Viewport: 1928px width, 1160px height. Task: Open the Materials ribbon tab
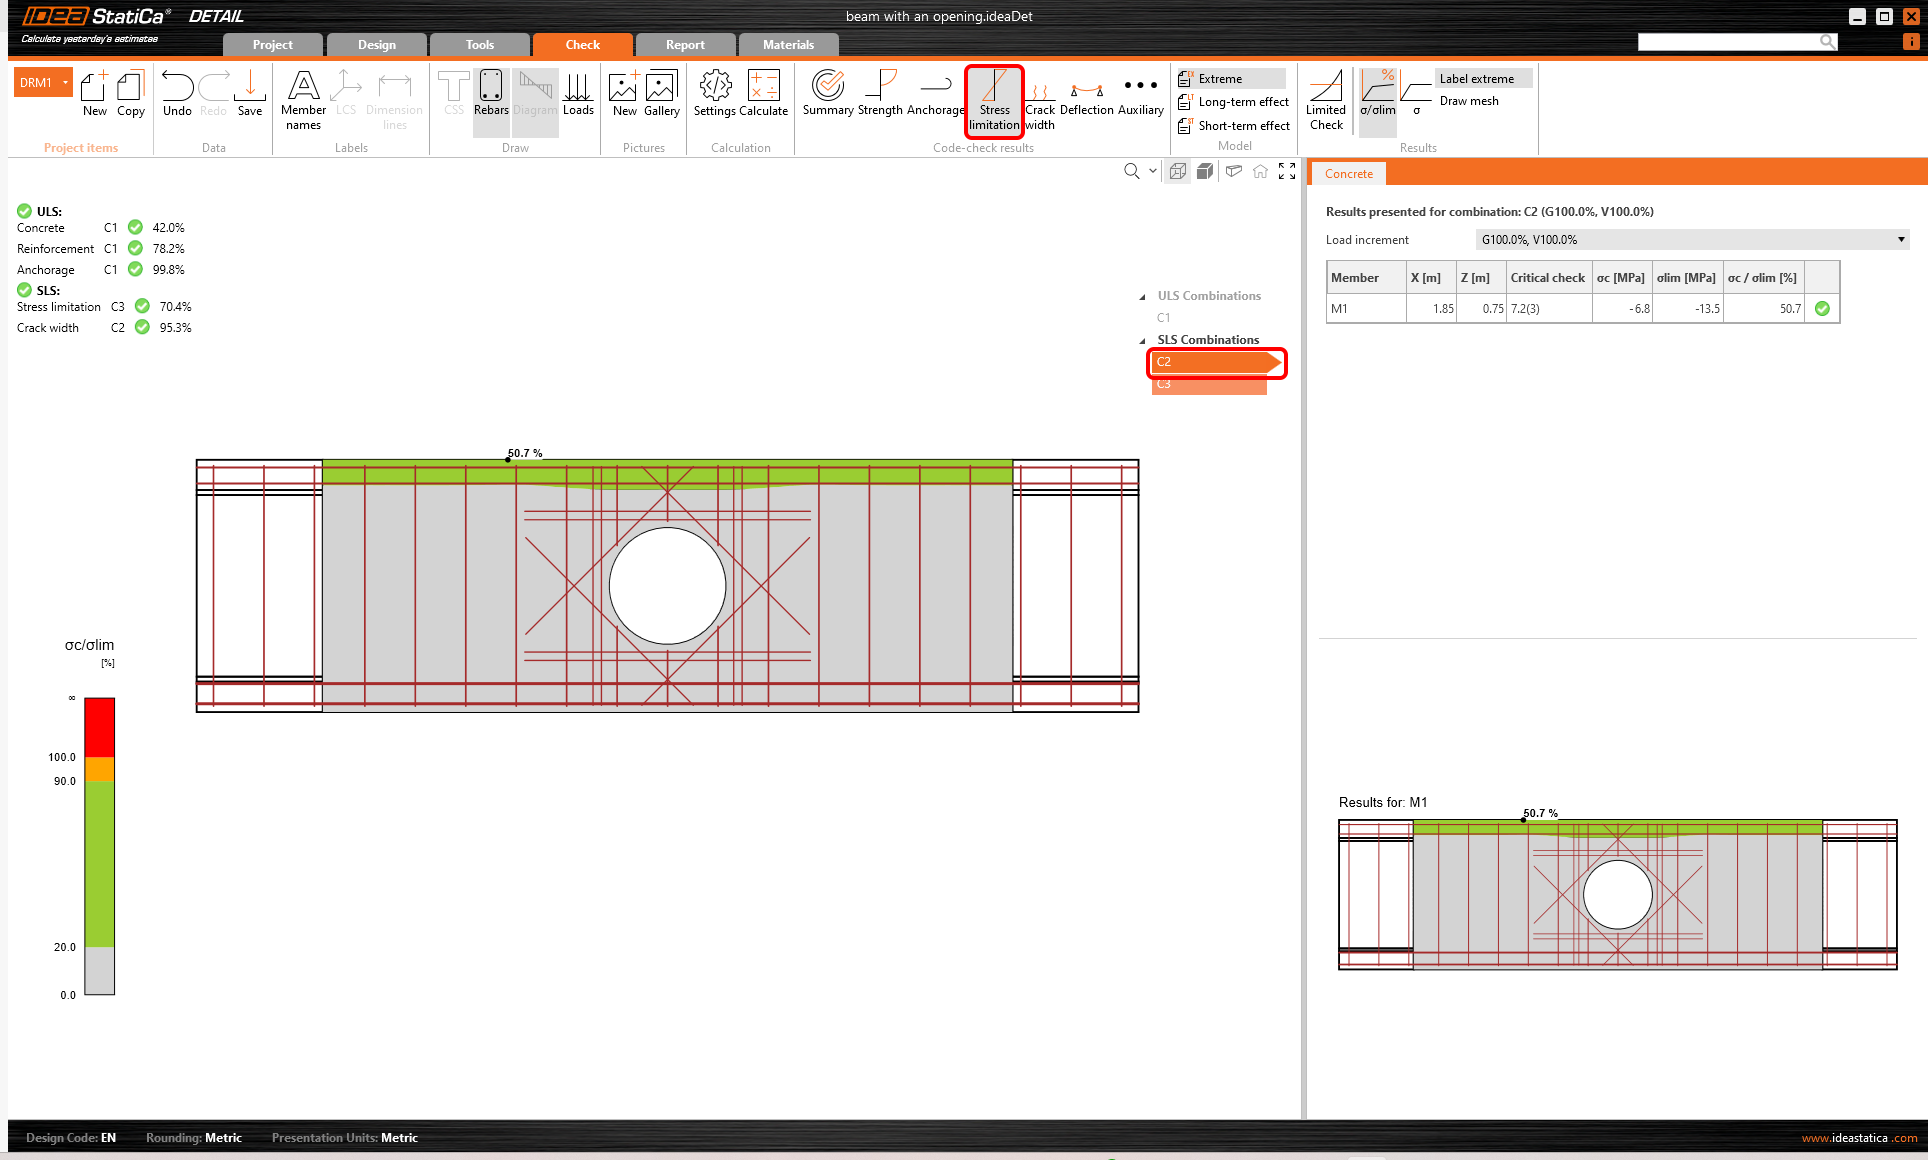click(788, 45)
